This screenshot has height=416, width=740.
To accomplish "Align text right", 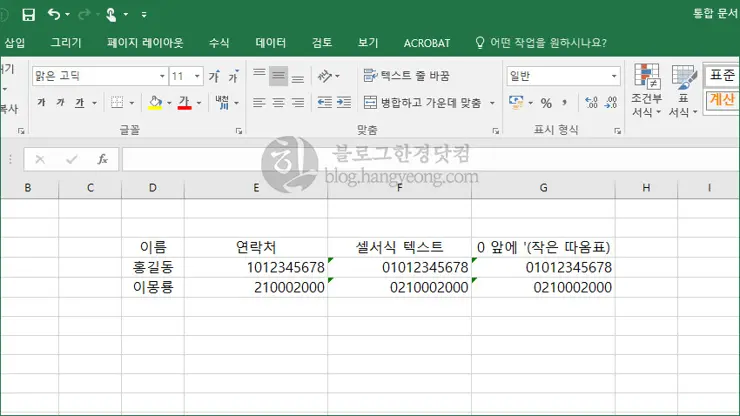I will click(298, 102).
